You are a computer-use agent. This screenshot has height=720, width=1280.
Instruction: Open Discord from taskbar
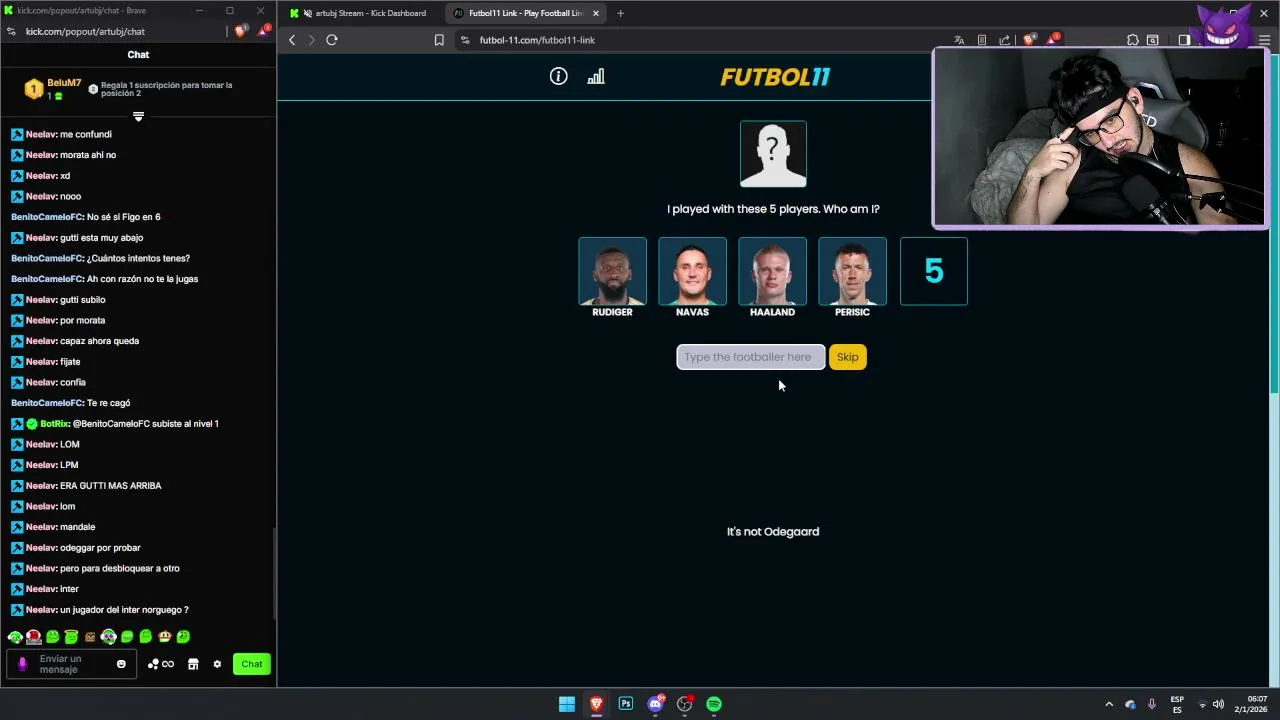656,704
